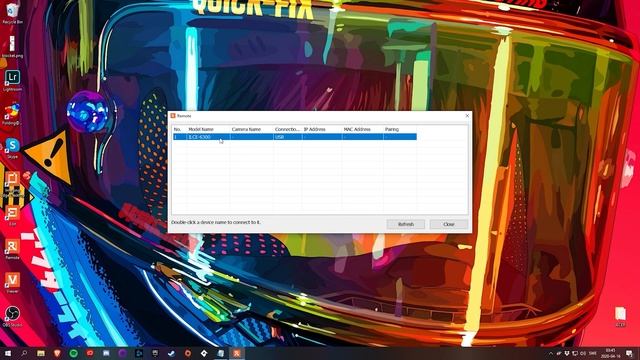Click the red chat bubble taskbar icon

click(x=90, y=353)
